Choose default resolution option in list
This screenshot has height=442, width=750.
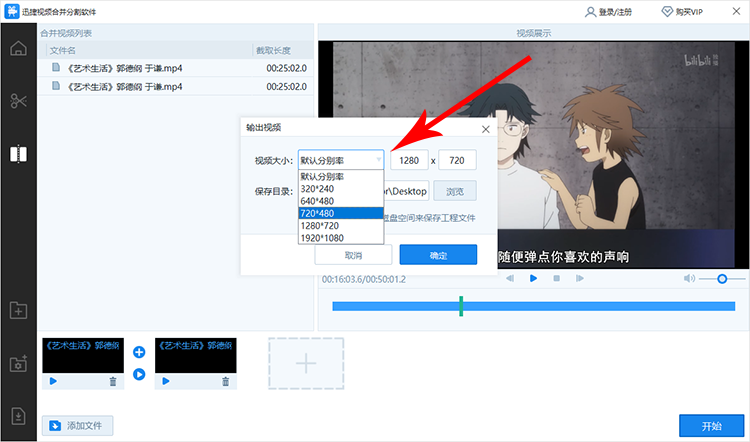tap(341, 177)
